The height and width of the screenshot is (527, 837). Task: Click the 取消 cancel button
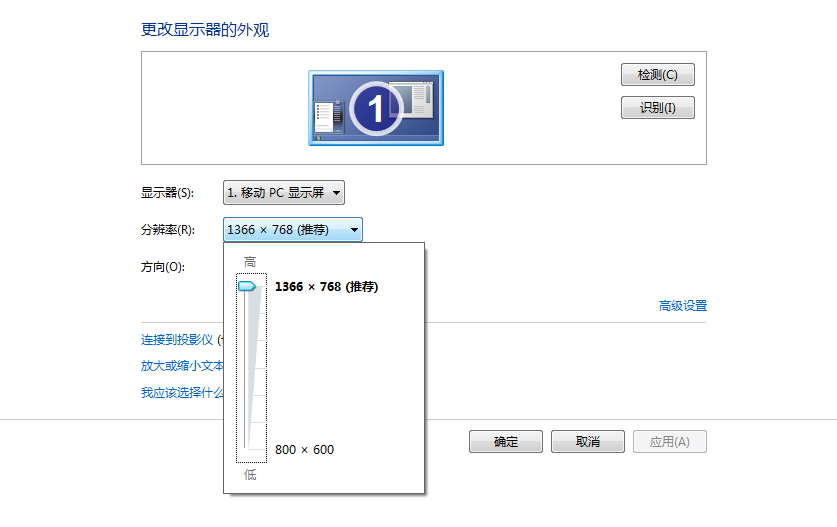[588, 442]
